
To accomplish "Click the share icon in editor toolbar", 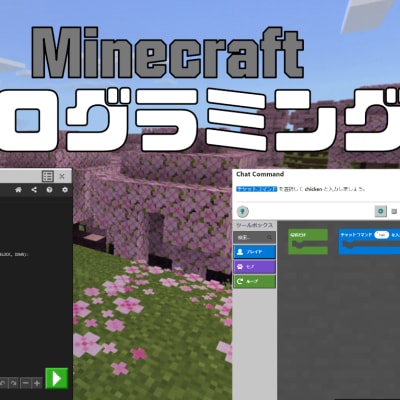I will pos(34,190).
